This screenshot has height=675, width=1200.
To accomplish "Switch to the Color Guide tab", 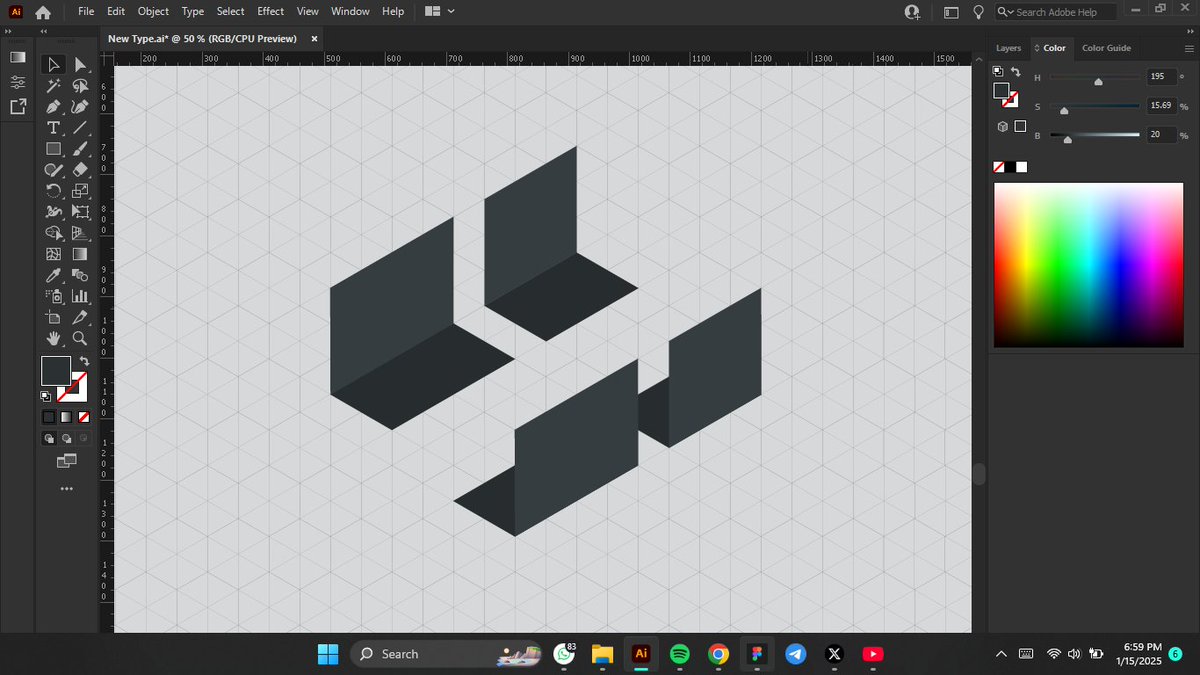I will (x=1106, y=48).
